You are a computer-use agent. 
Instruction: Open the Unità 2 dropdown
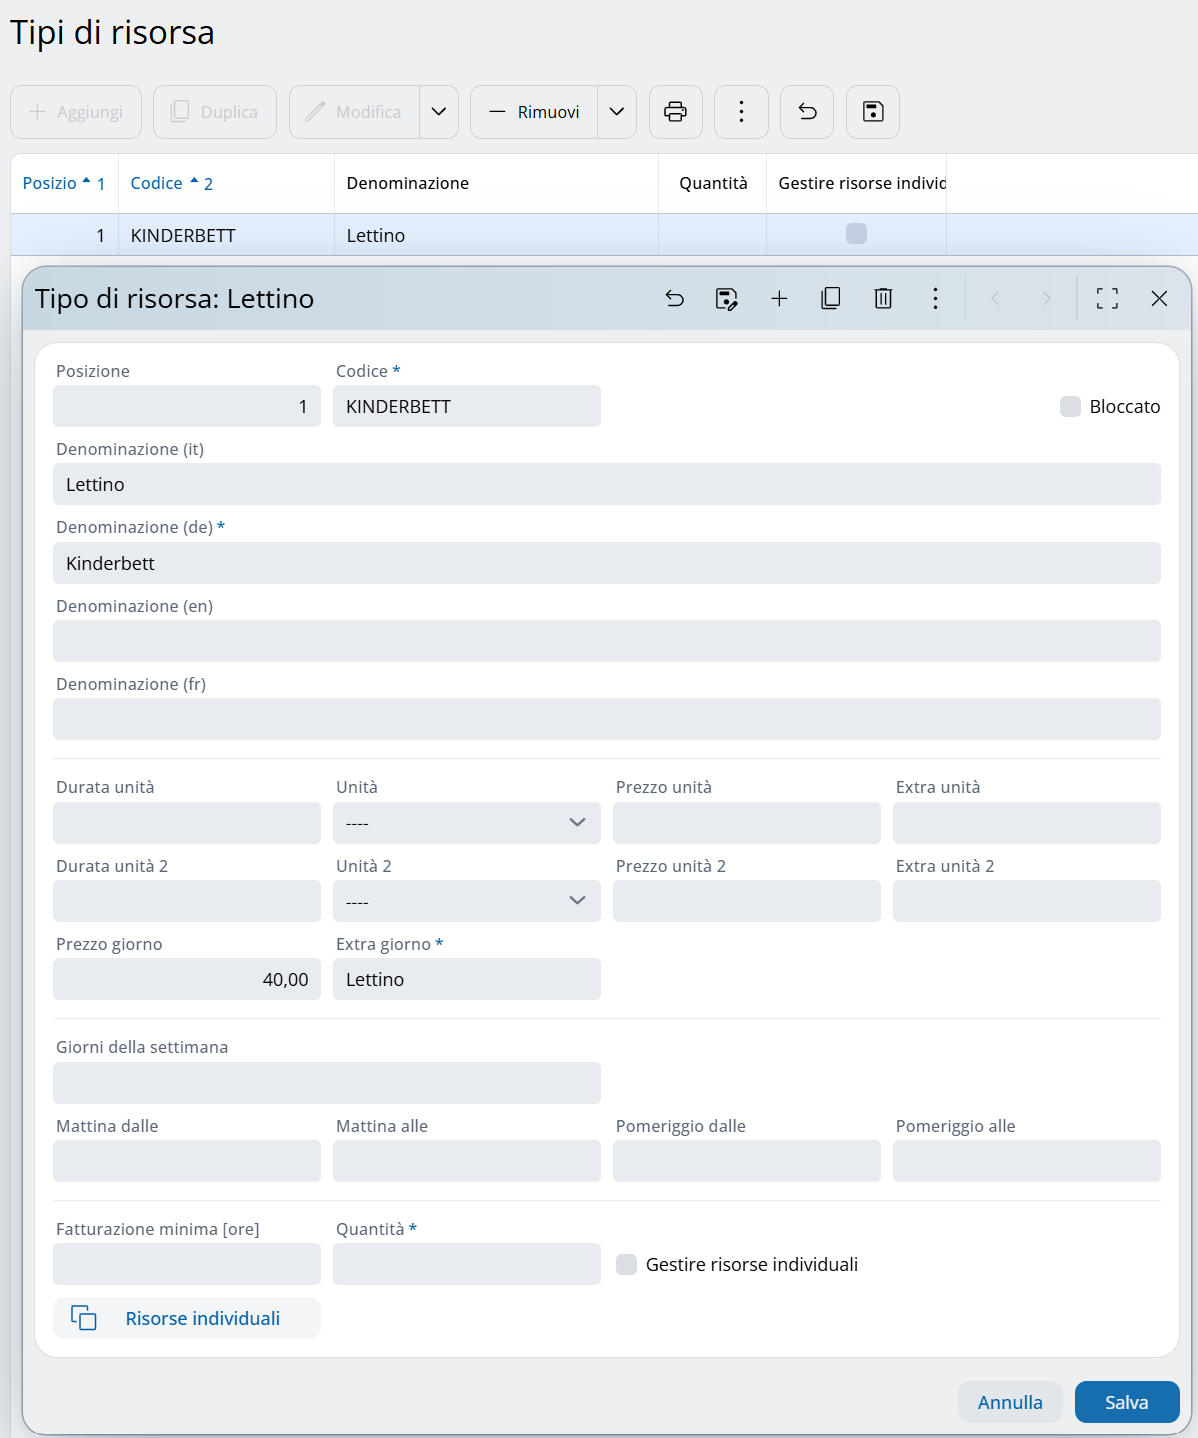tap(466, 901)
